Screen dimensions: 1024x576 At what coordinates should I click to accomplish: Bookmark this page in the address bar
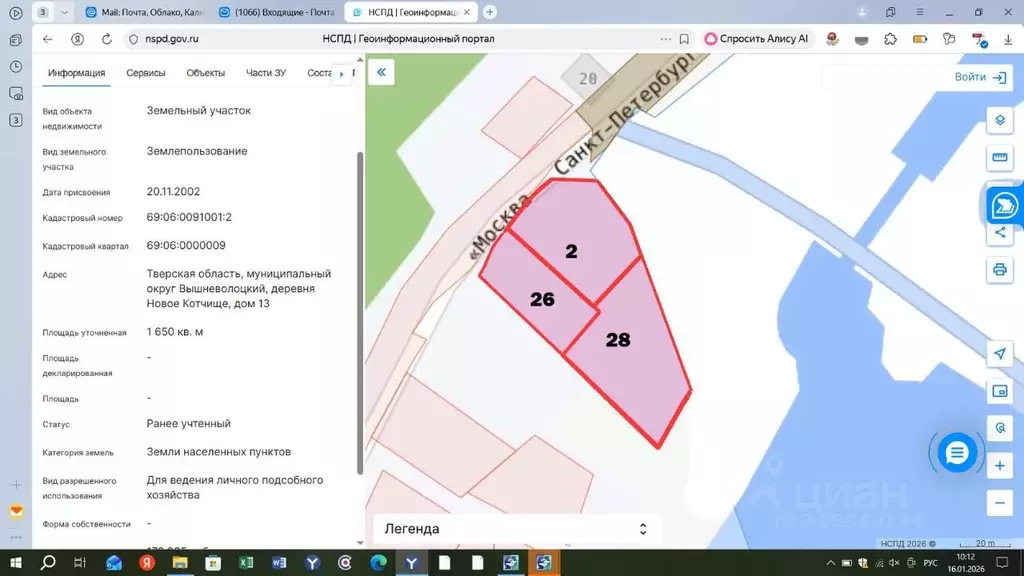[x=684, y=39]
